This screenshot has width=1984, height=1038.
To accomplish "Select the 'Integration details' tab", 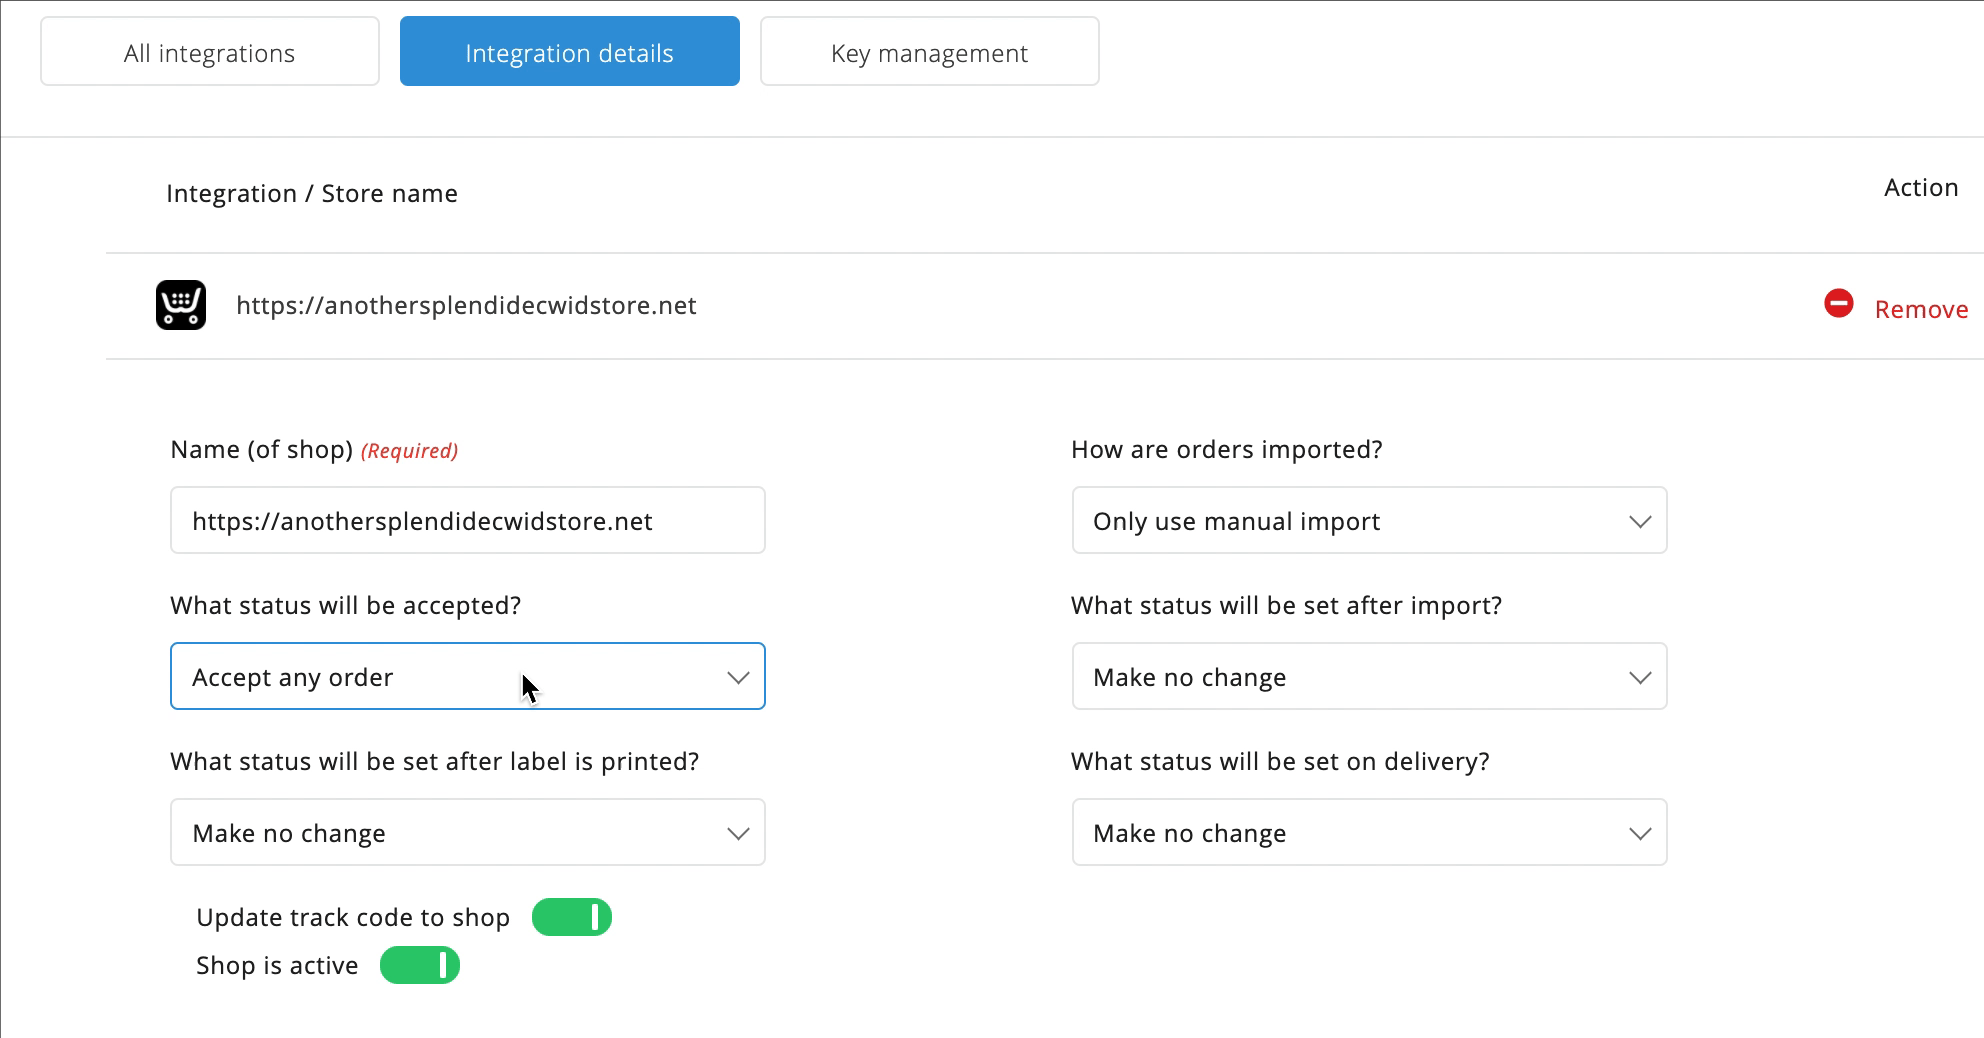I will pos(568,51).
